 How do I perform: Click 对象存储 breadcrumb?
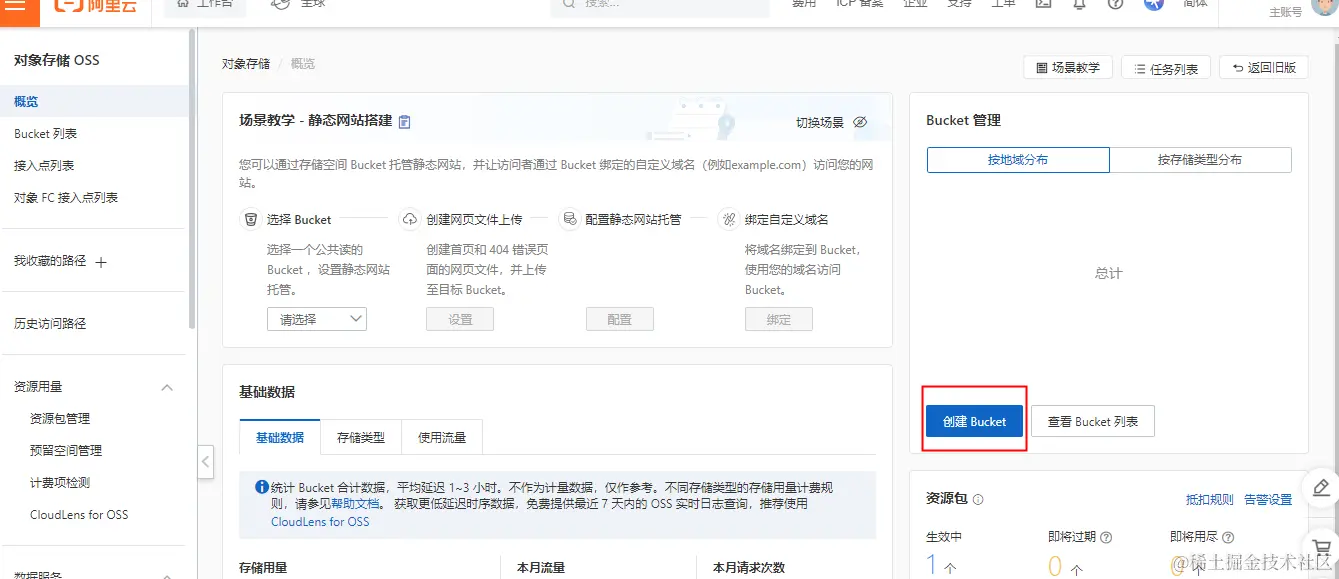[246, 64]
